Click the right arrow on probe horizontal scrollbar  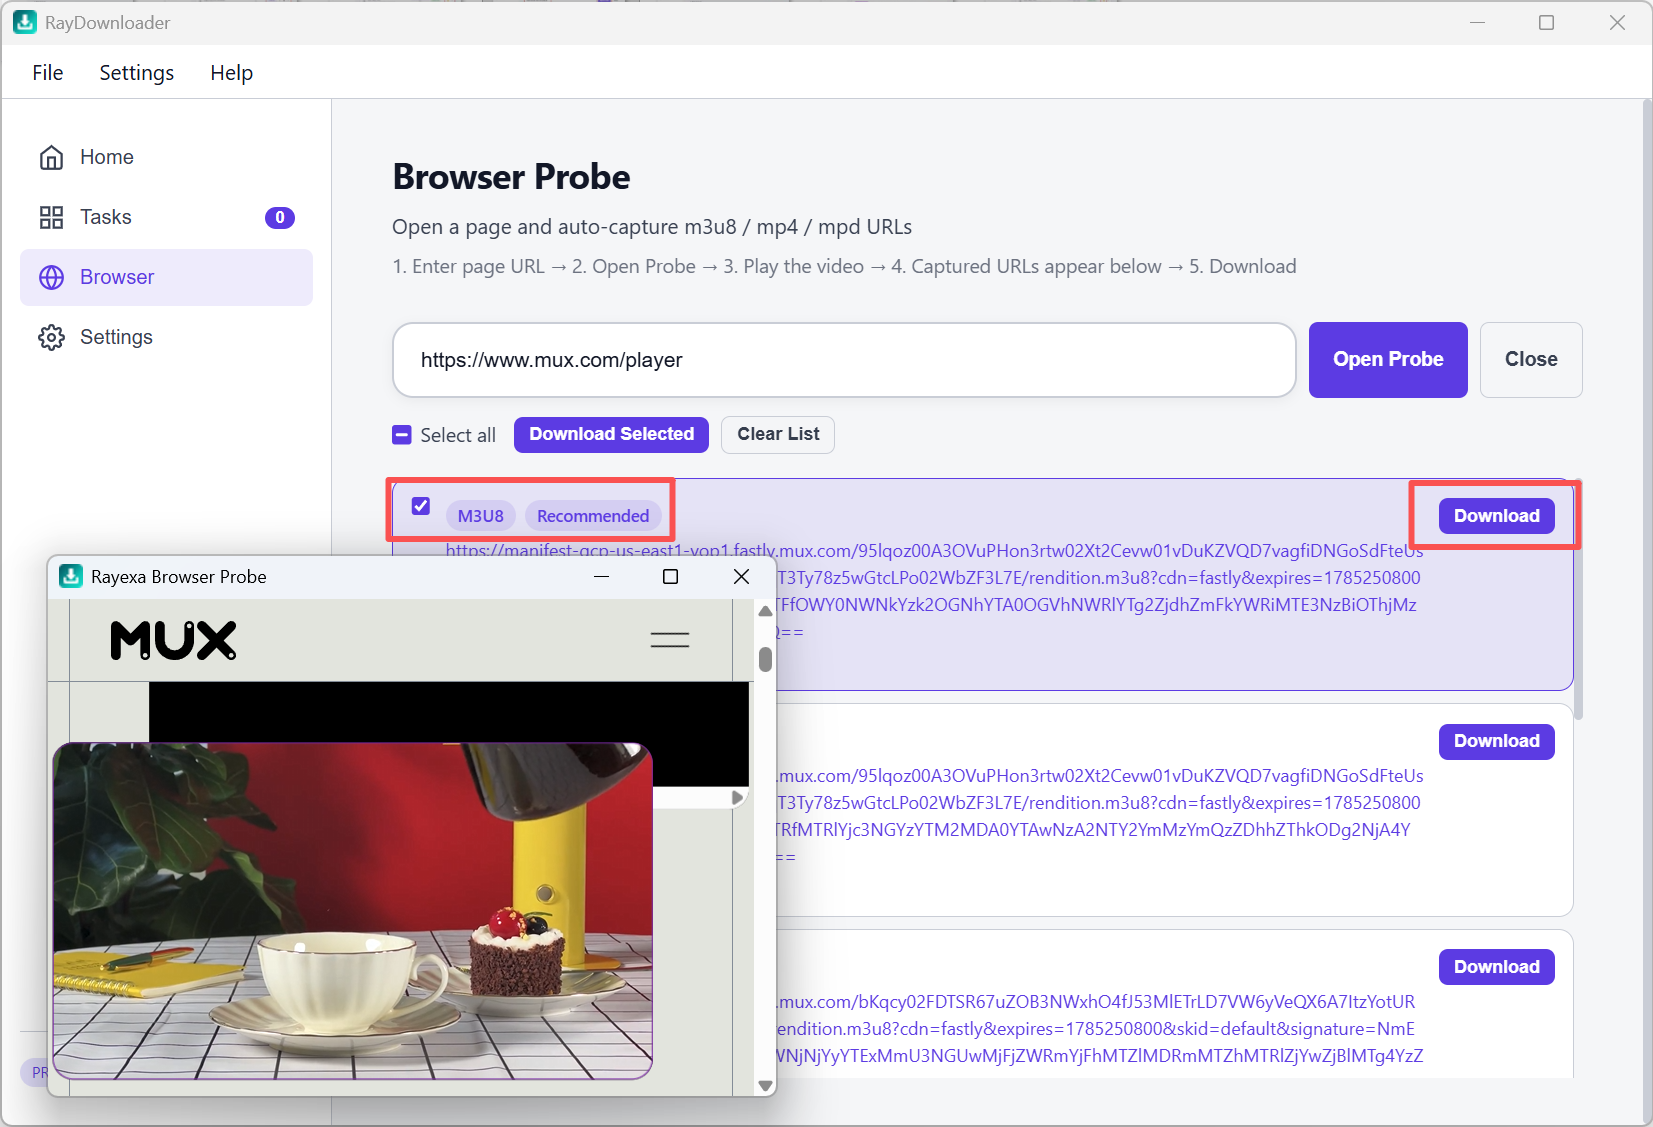(x=738, y=798)
